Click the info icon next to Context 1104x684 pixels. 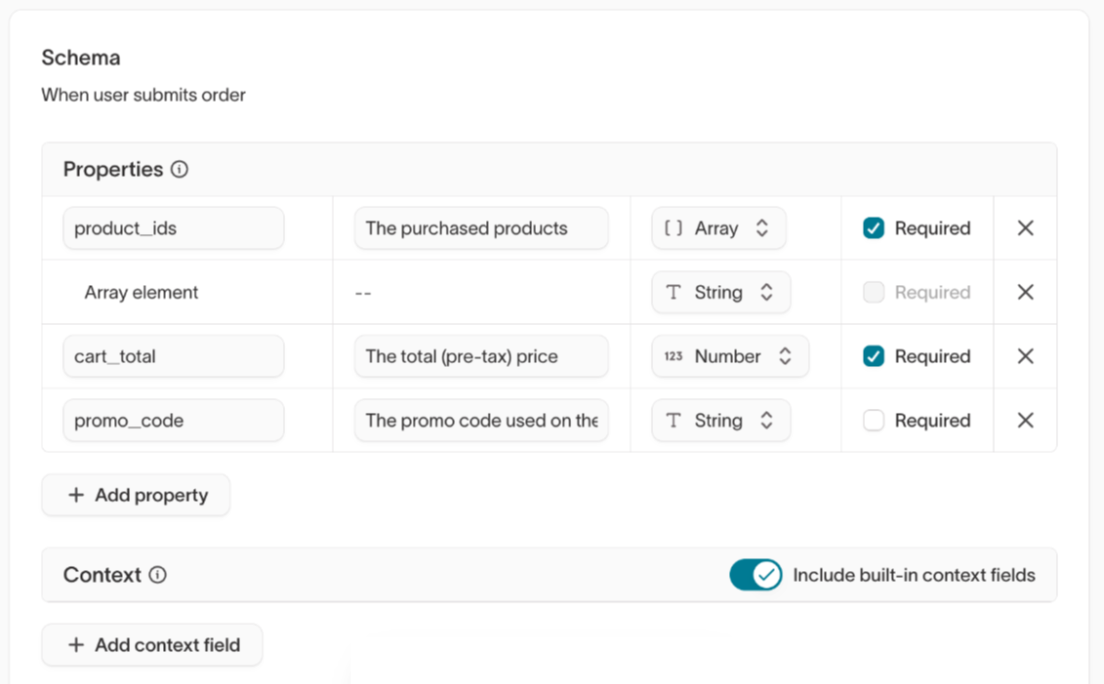coord(157,575)
